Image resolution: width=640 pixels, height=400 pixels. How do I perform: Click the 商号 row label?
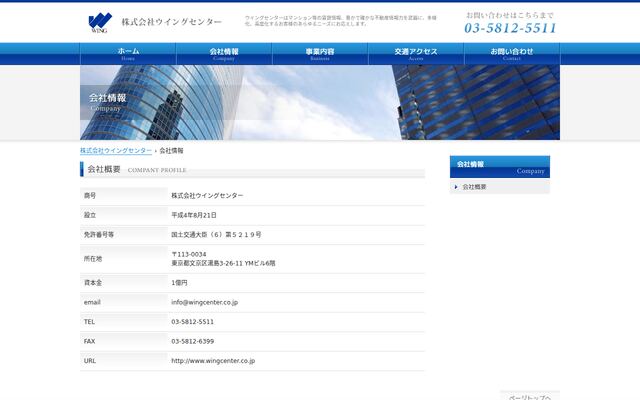pyautogui.click(x=90, y=196)
